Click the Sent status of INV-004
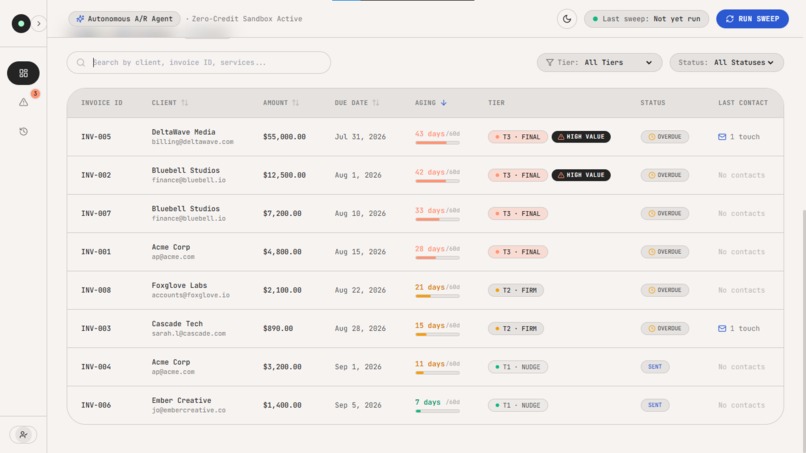 [655, 367]
